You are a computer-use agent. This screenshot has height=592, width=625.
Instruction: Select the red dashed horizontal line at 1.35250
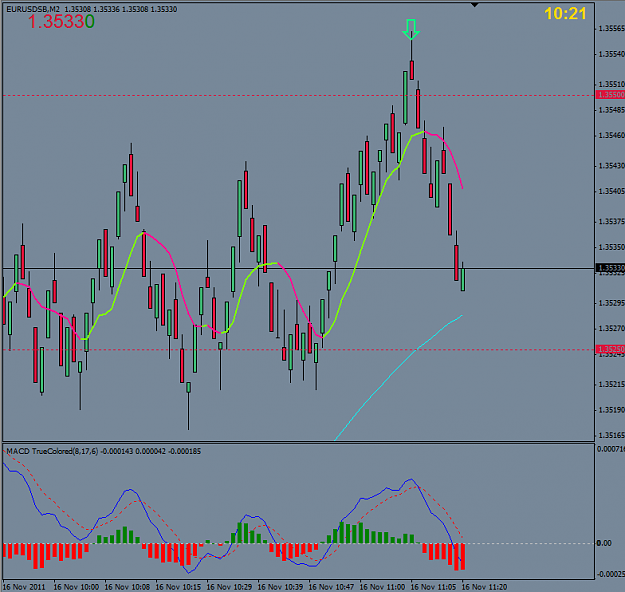click(x=298, y=350)
